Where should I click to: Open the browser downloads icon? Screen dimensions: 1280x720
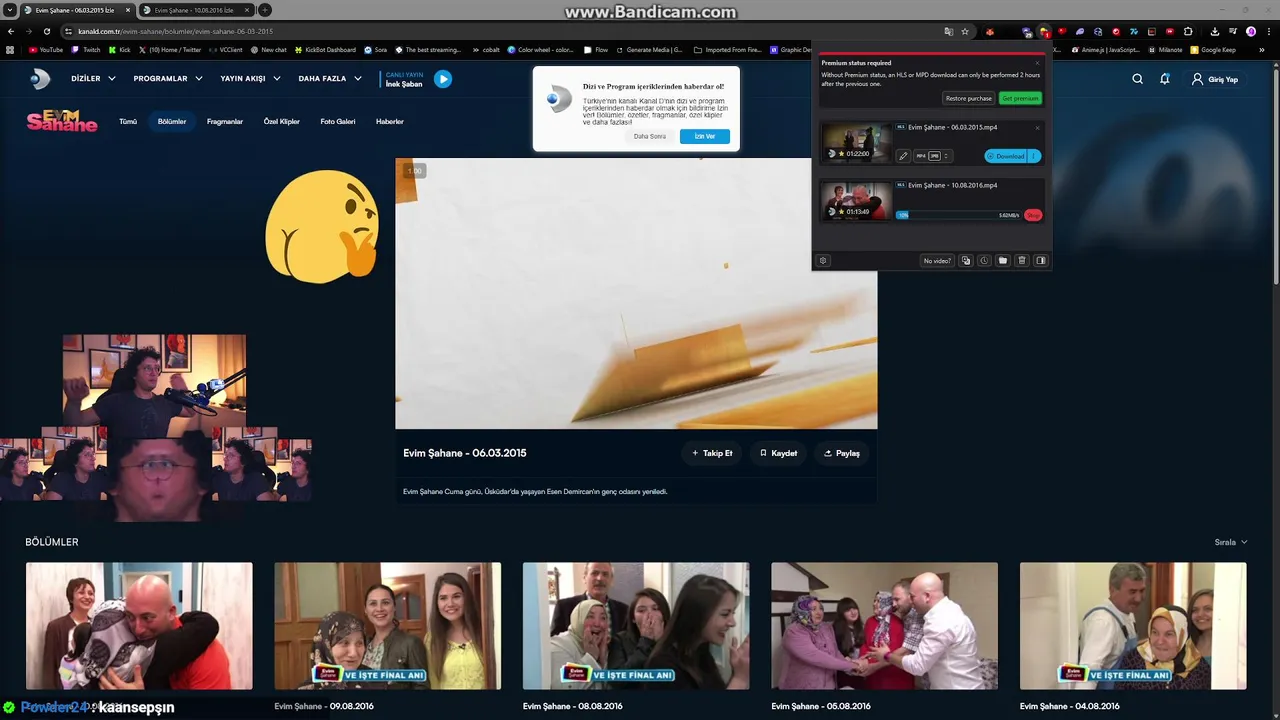[1215, 31]
